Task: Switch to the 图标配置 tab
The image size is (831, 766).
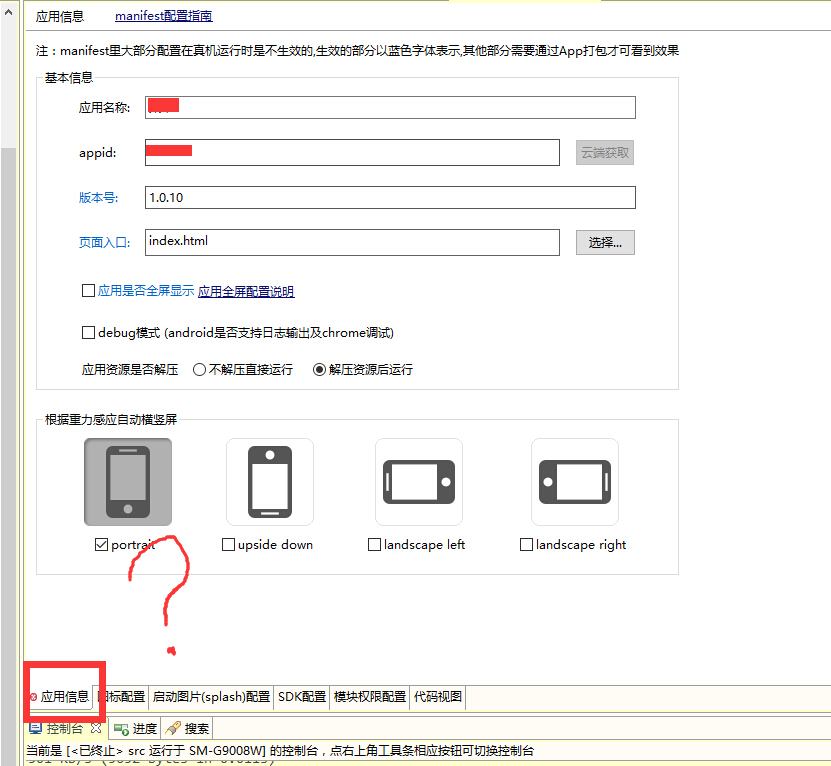Action: [x=123, y=697]
